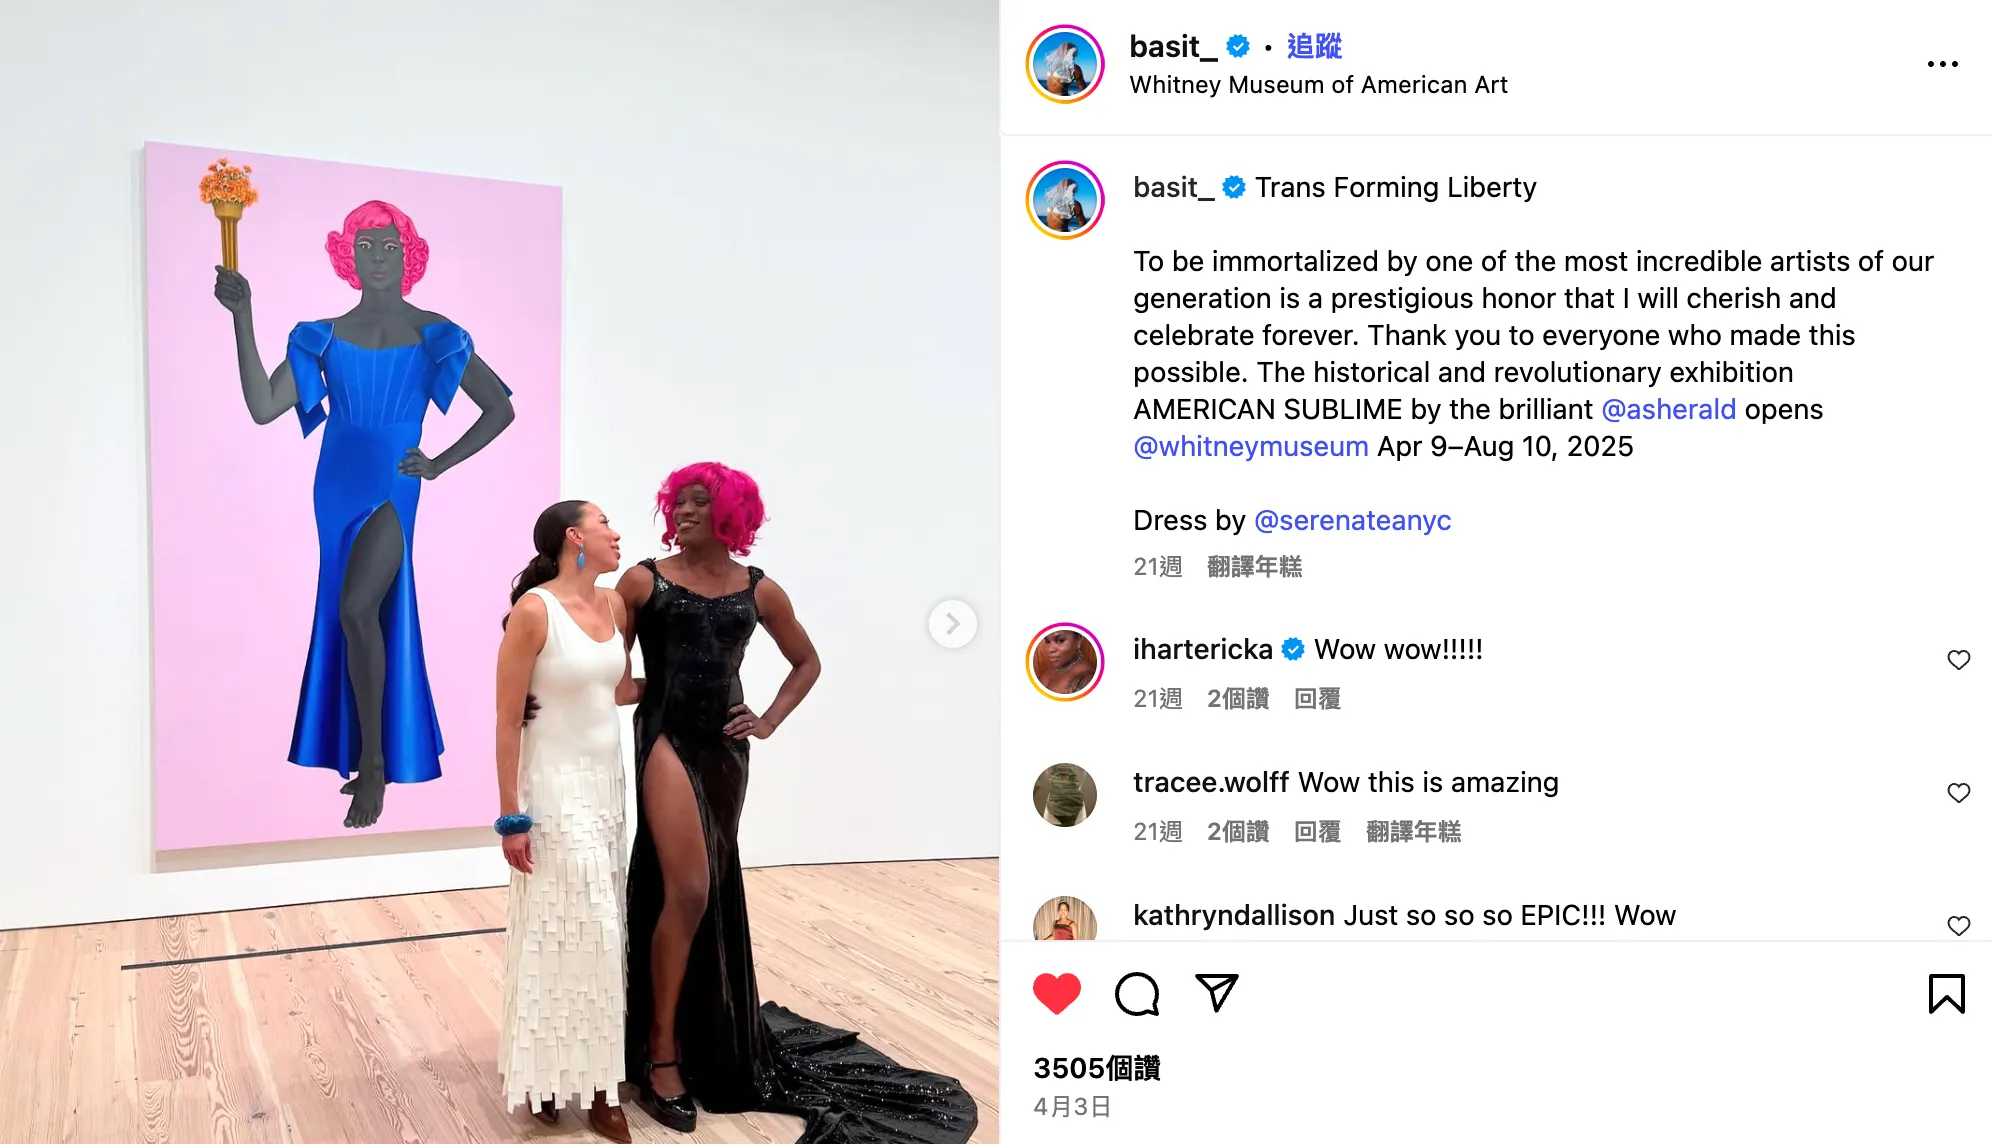Open basit_ header profile picture

1065,64
